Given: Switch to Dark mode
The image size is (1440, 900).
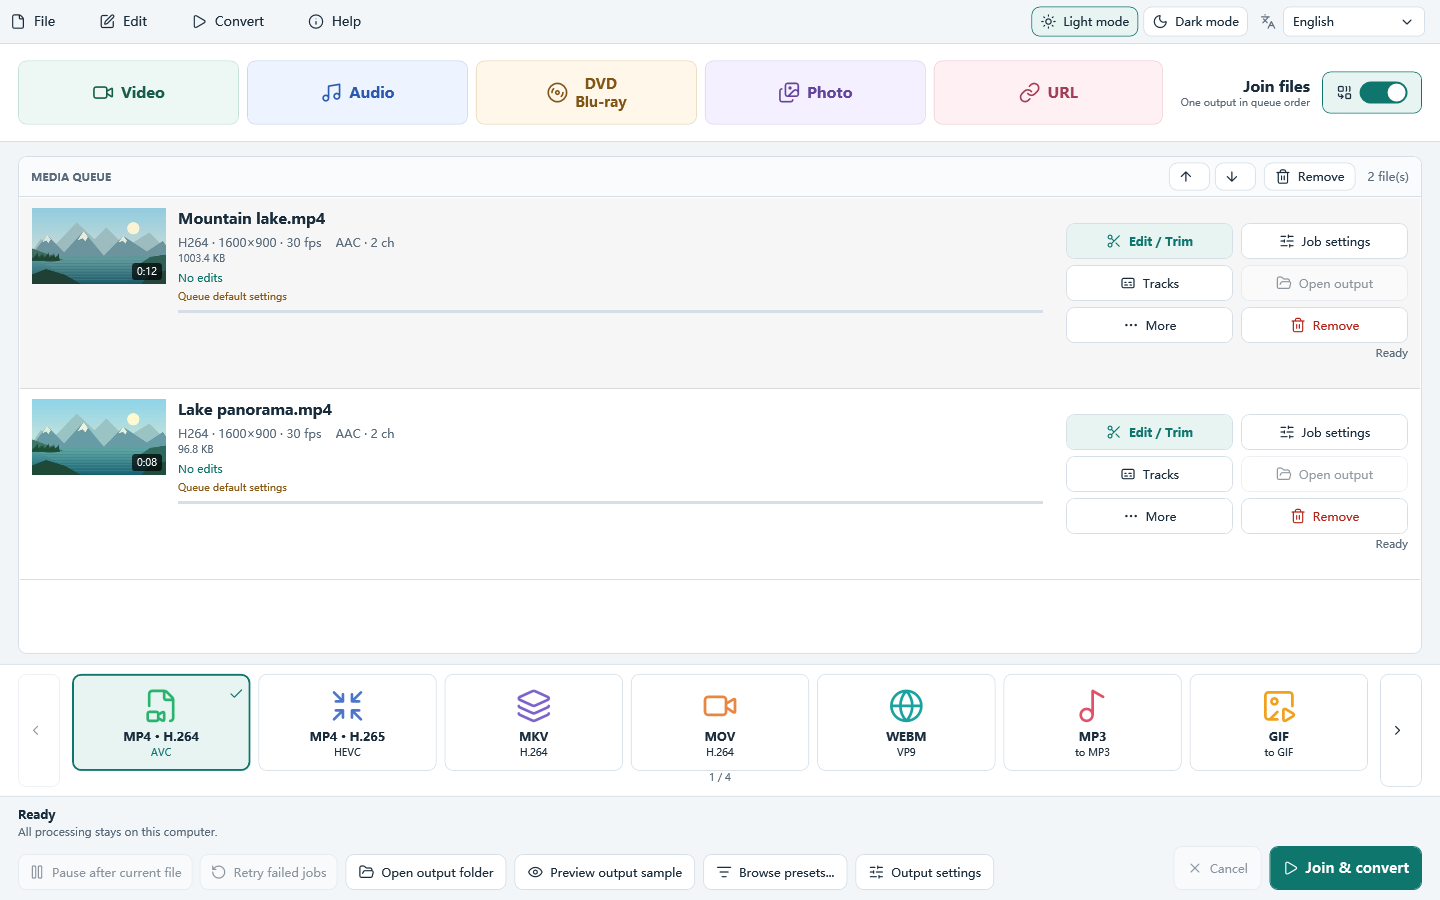Looking at the screenshot, I should 1196,22.
